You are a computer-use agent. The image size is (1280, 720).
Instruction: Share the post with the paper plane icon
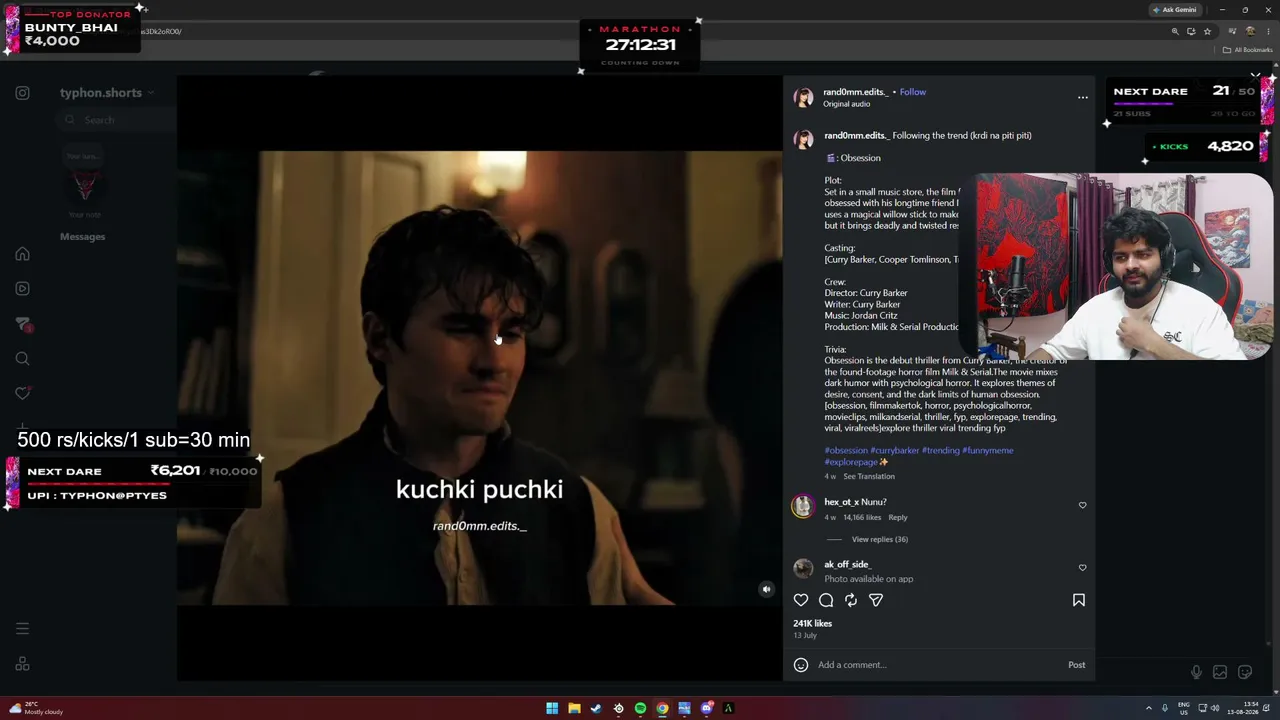pyautogui.click(x=876, y=600)
